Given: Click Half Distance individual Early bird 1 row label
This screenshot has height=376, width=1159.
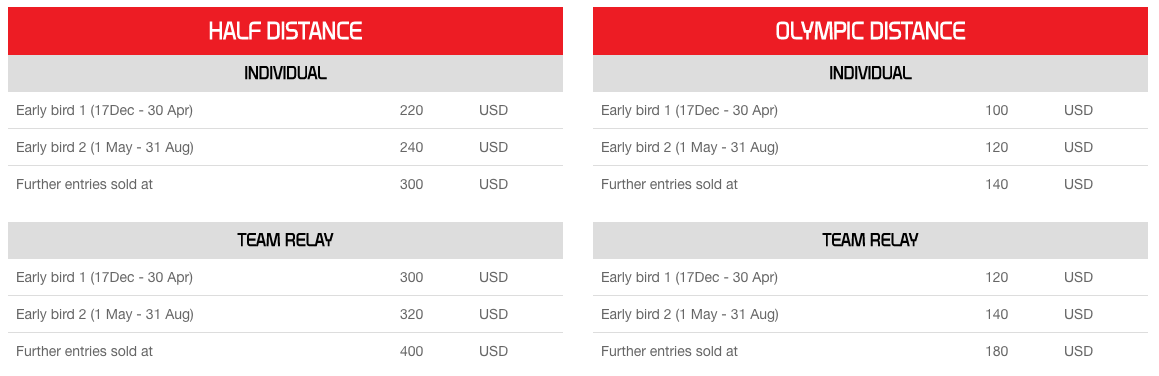Looking at the screenshot, I should [104, 111].
